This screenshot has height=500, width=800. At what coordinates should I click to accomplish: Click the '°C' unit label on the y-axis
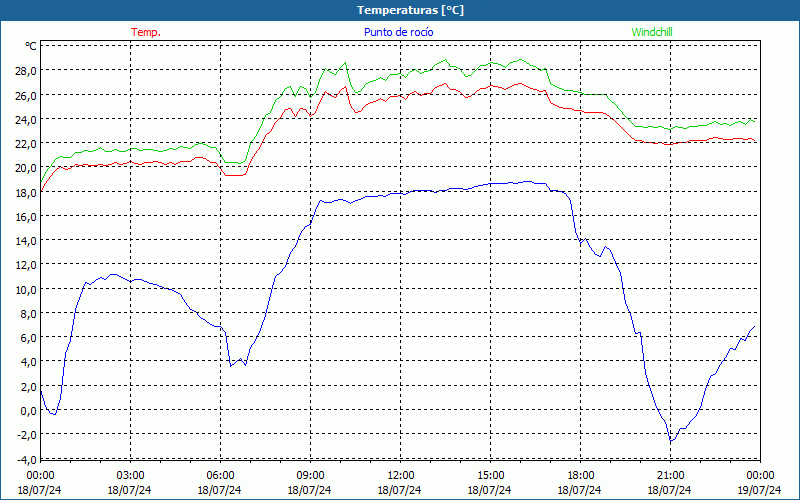pos(31,46)
